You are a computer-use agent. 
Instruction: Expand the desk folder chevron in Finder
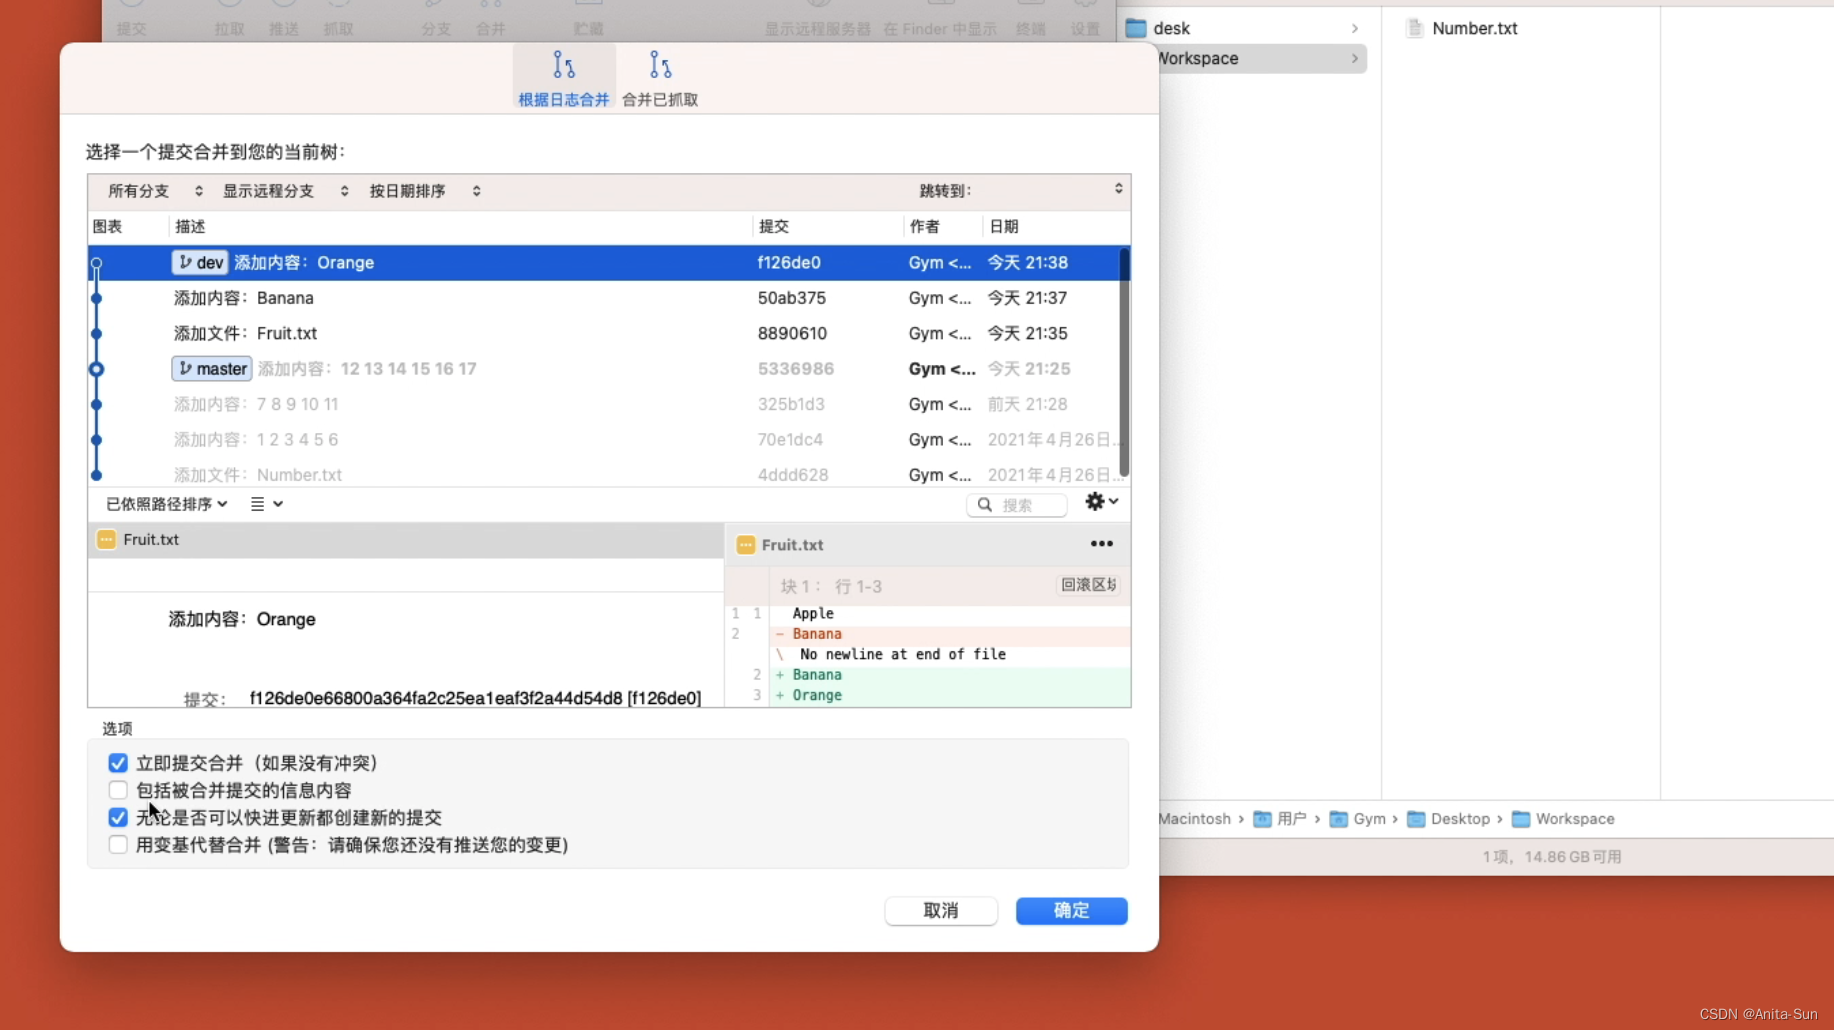tap(1355, 29)
